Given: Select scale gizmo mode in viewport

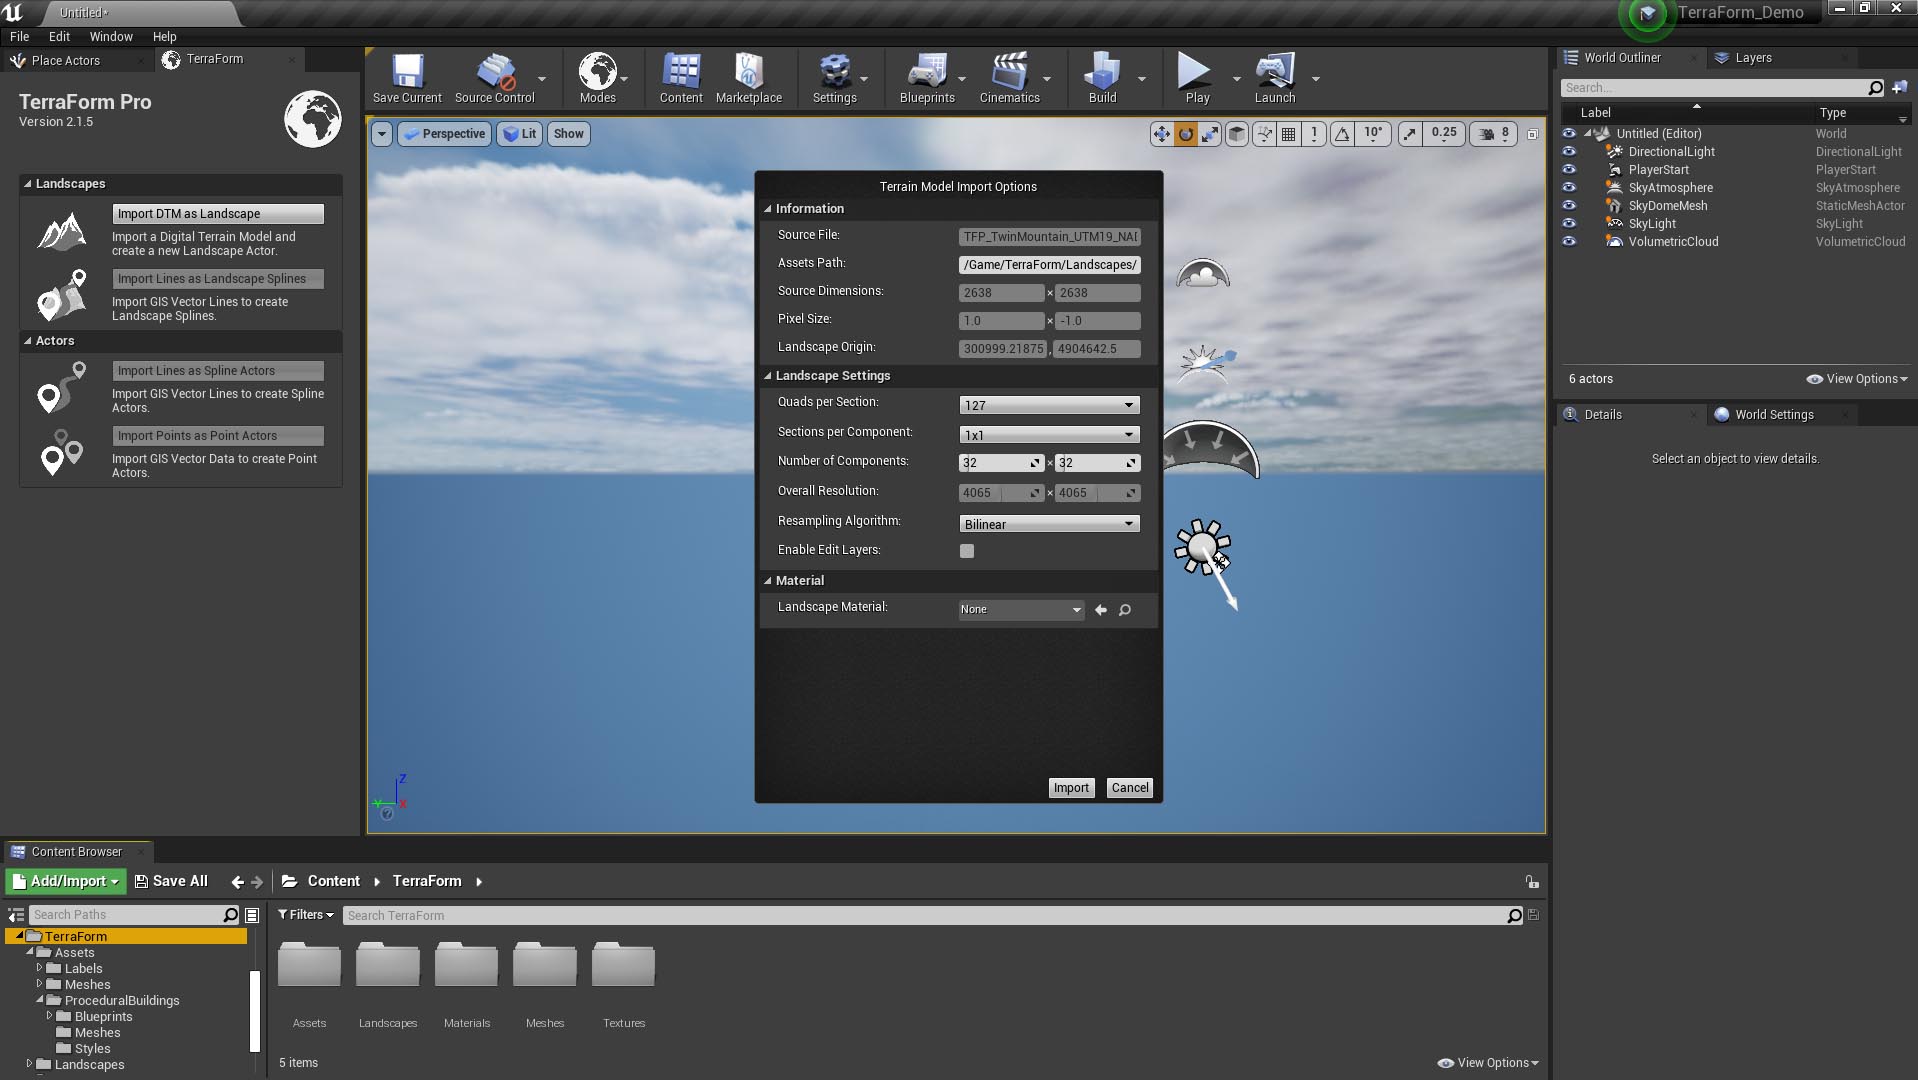Looking at the screenshot, I should 1210,134.
